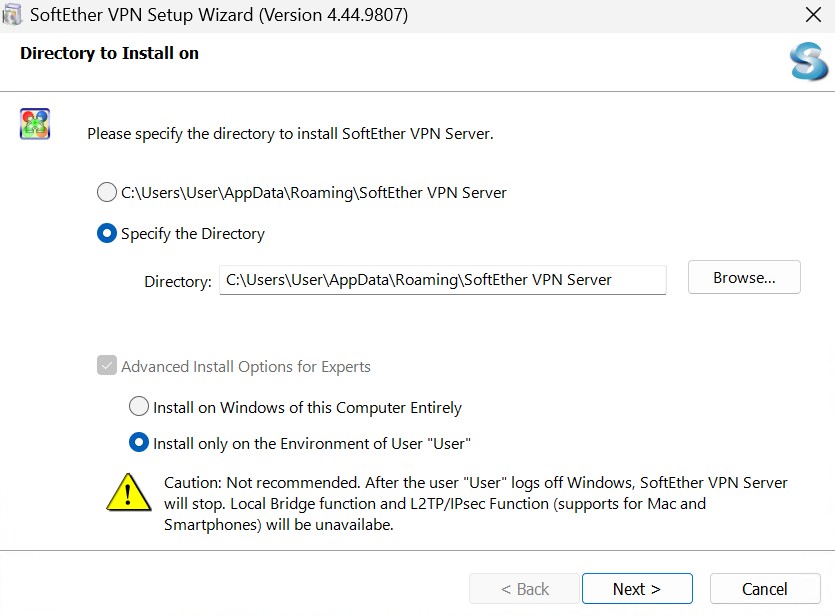835x616 pixels.
Task: Open the Browse... folder dialog
Action: [744, 278]
